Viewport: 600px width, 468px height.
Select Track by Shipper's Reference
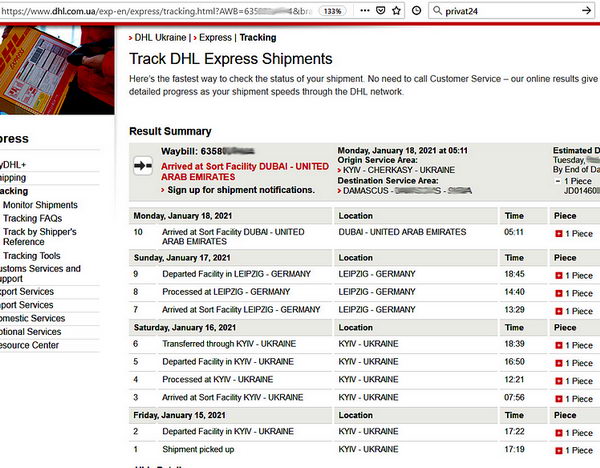[x=40, y=236]
